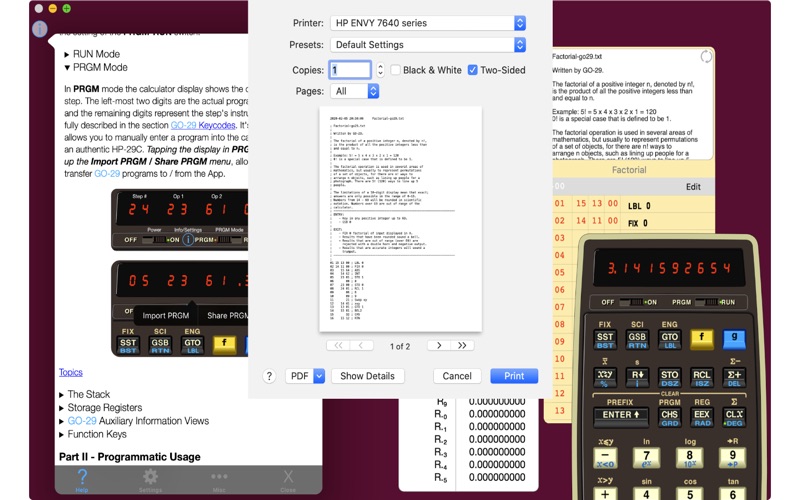The width and height of the screenshot is (800, 500).
Task: Tap the RCL key on the calculator
Action: click(x=702, y=378)
